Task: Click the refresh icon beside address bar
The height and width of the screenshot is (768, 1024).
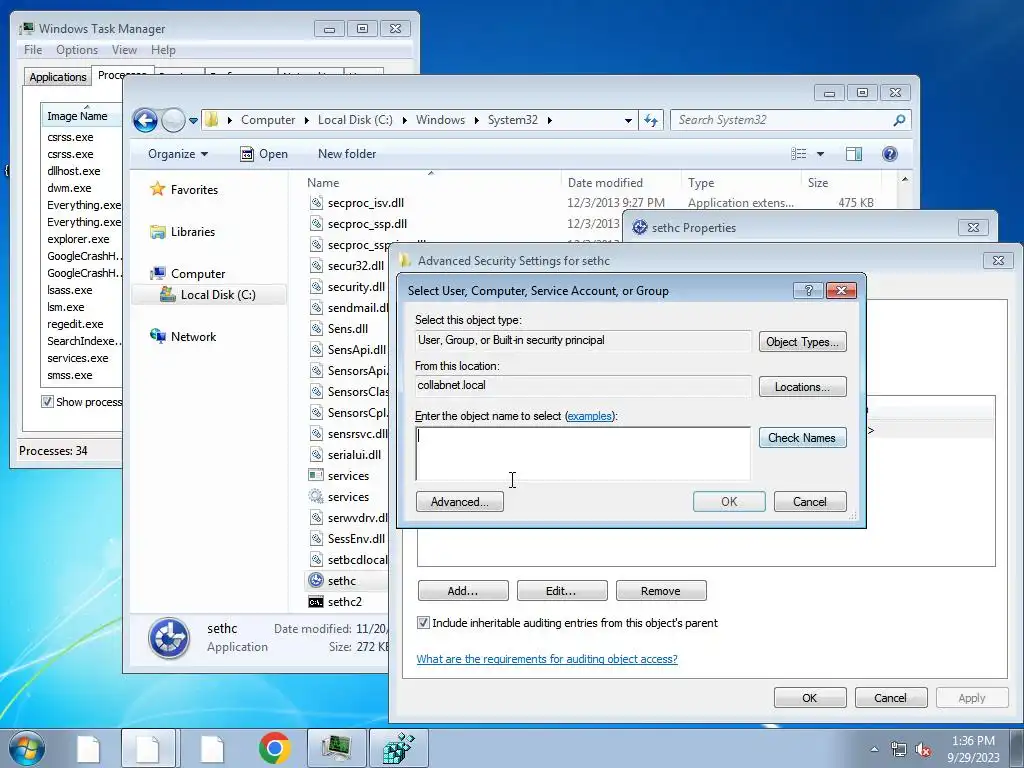Action: click(651, 120)
